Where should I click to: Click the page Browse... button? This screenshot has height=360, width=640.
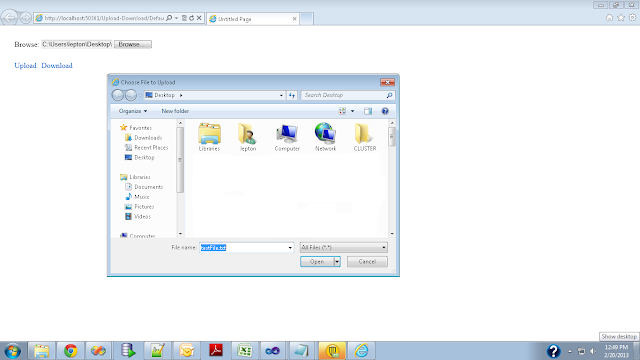tap(133, 44)
